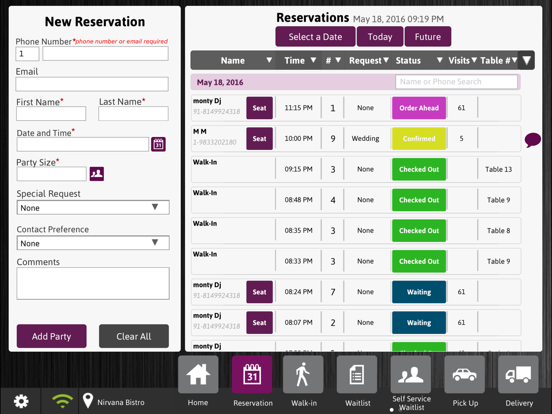Screen dimensions: 552x414
Task: Click the yellow Confirmed status badge
Action: coord(419,139)
